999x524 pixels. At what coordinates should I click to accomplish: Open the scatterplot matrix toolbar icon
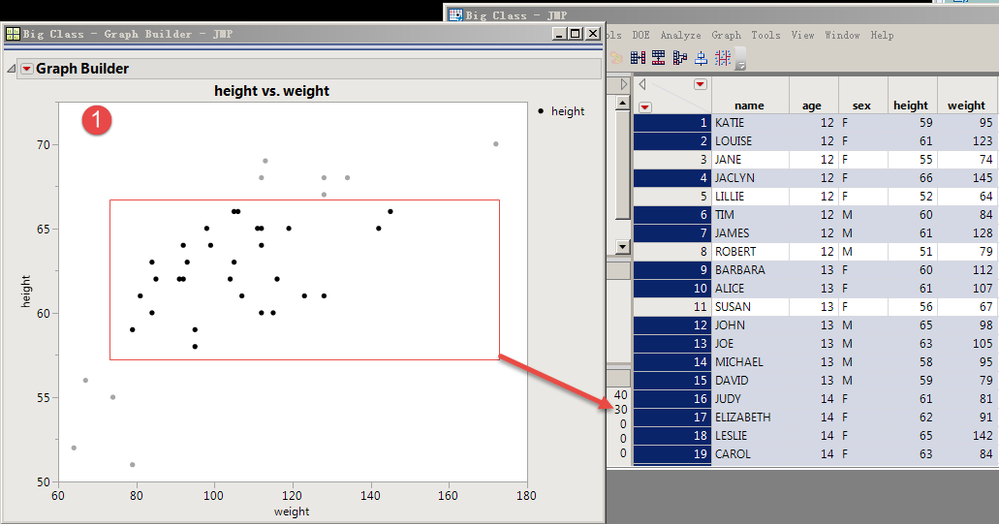pos(722,58)
